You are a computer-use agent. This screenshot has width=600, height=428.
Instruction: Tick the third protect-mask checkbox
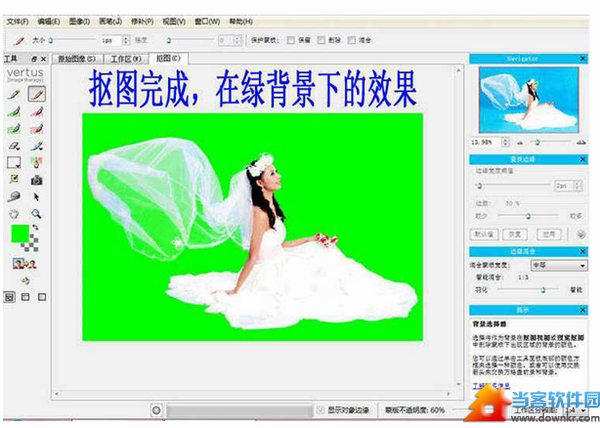351,40
